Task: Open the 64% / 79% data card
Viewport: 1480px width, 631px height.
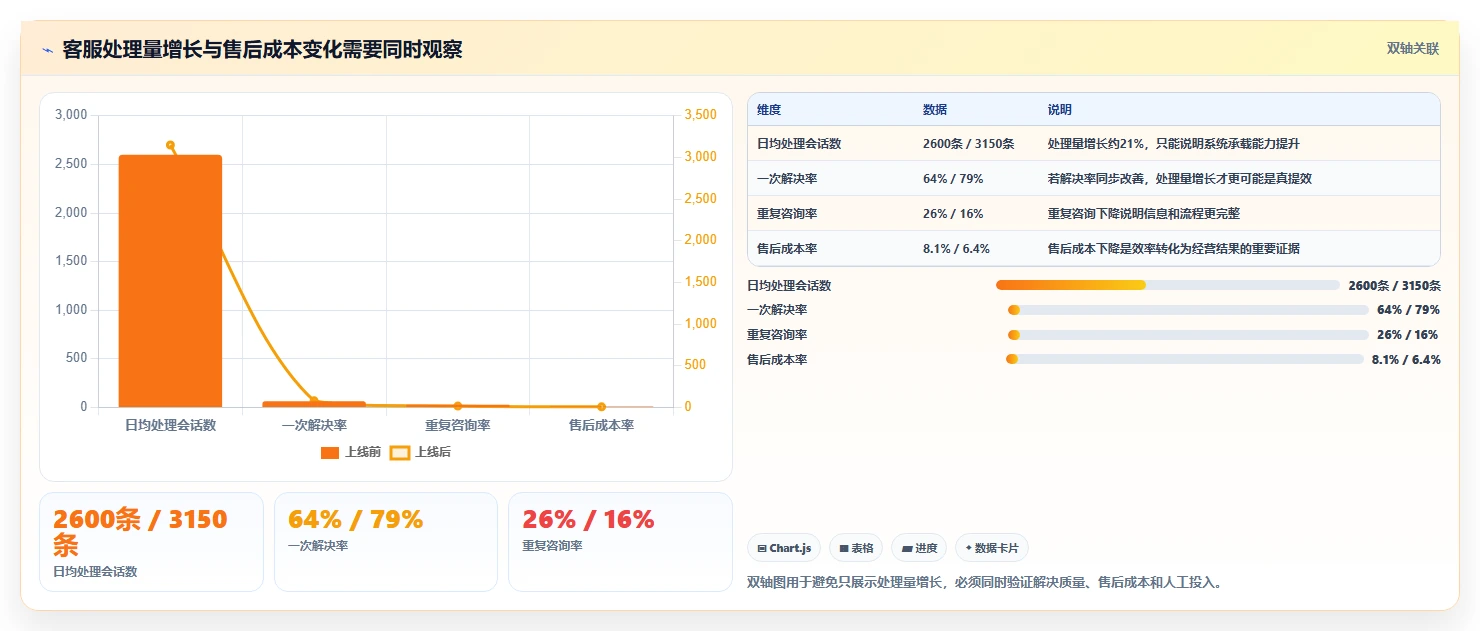Action: point(386,542)
